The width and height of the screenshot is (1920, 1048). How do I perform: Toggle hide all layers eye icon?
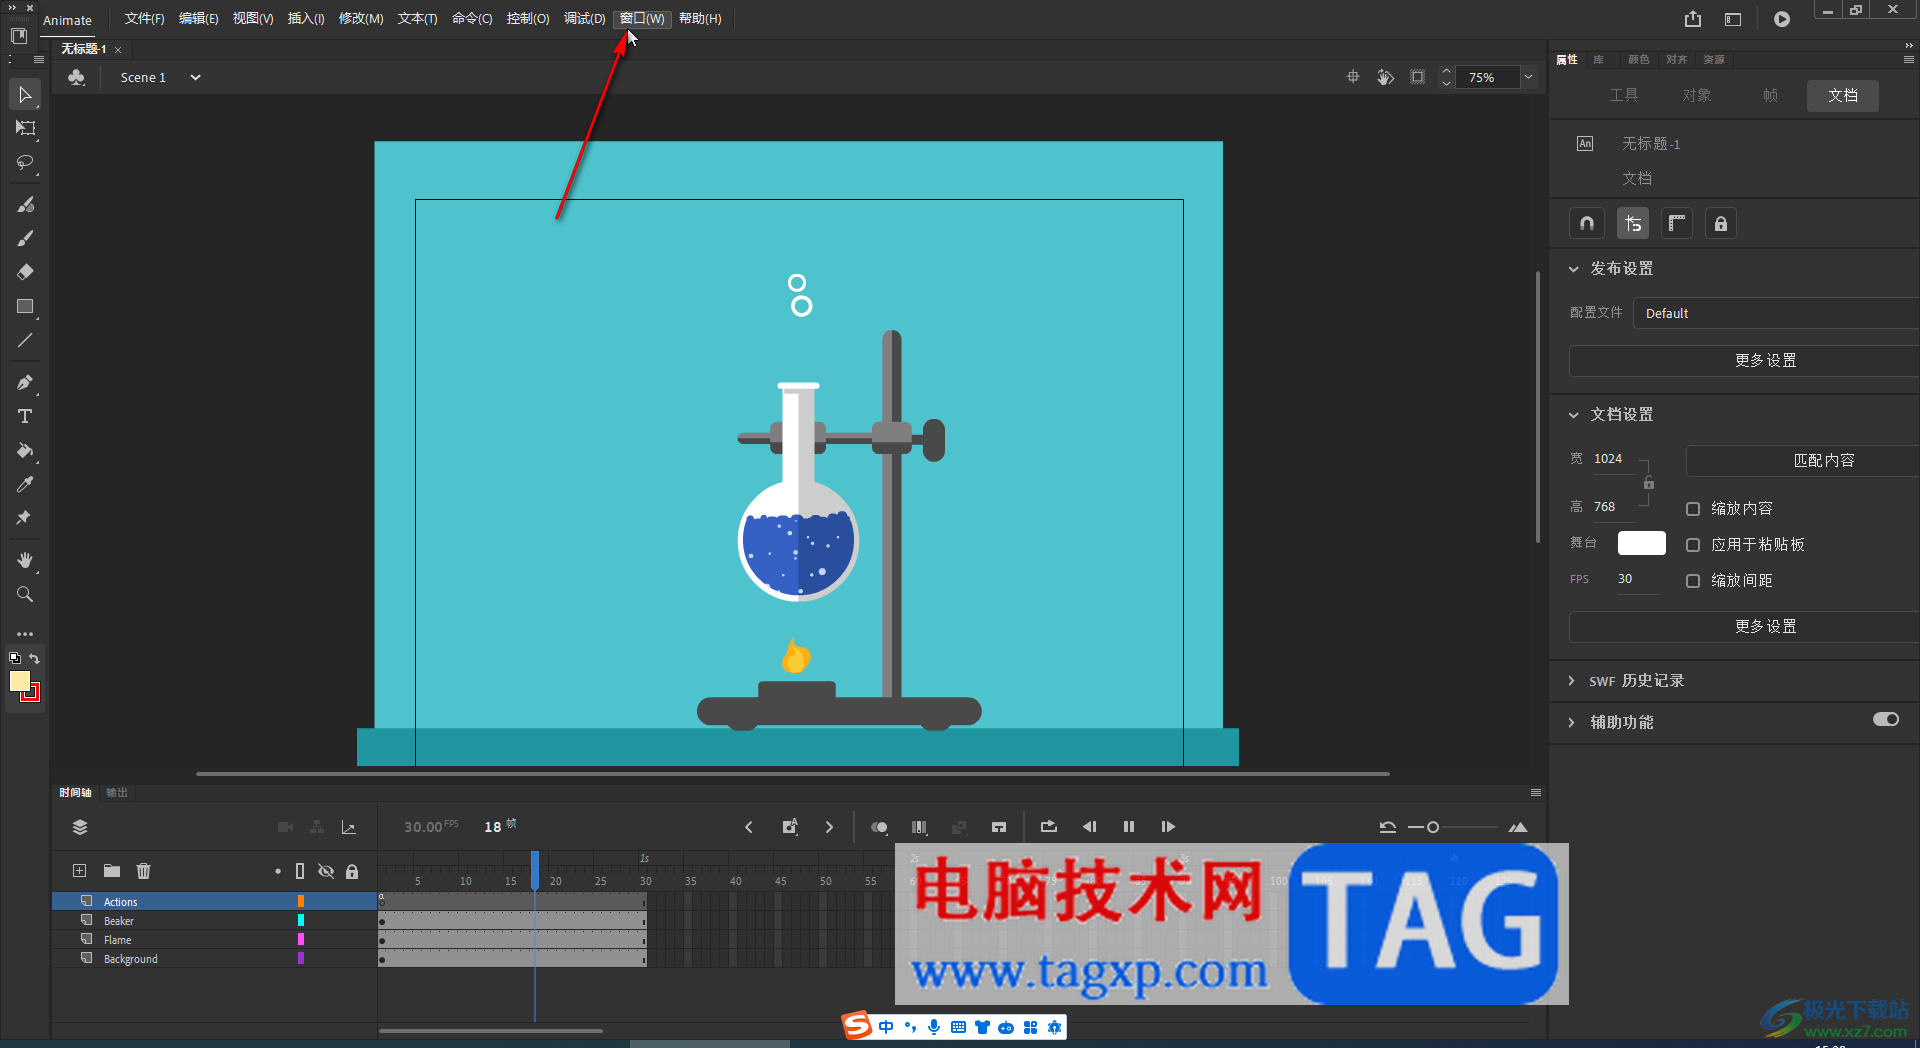click(326, 871)
